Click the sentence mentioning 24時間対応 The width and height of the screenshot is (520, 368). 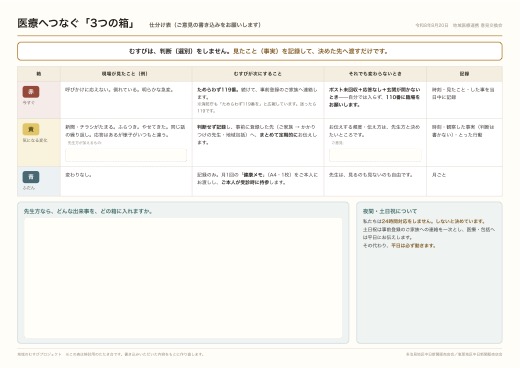coord(425,221)
